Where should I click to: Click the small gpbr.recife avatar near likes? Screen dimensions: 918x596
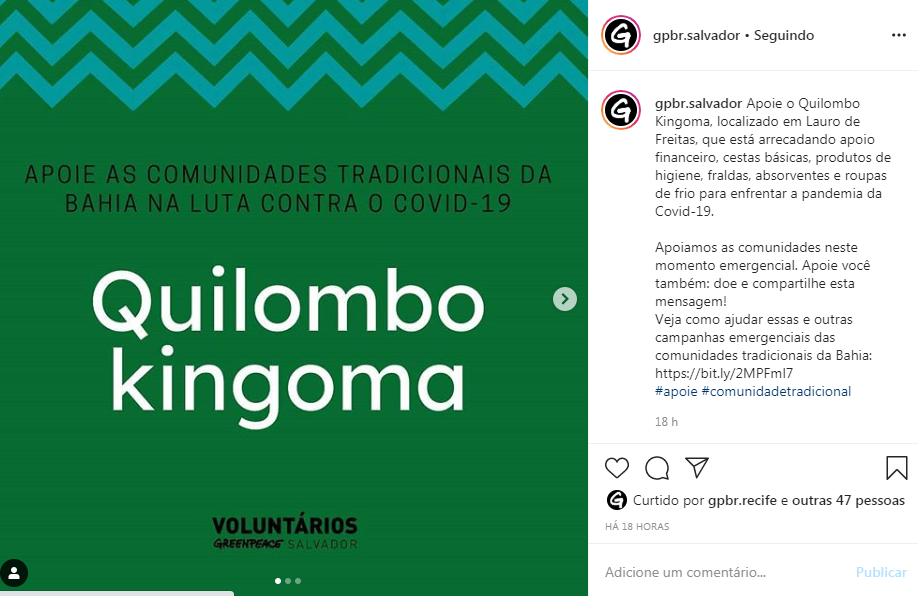point(616,500)
